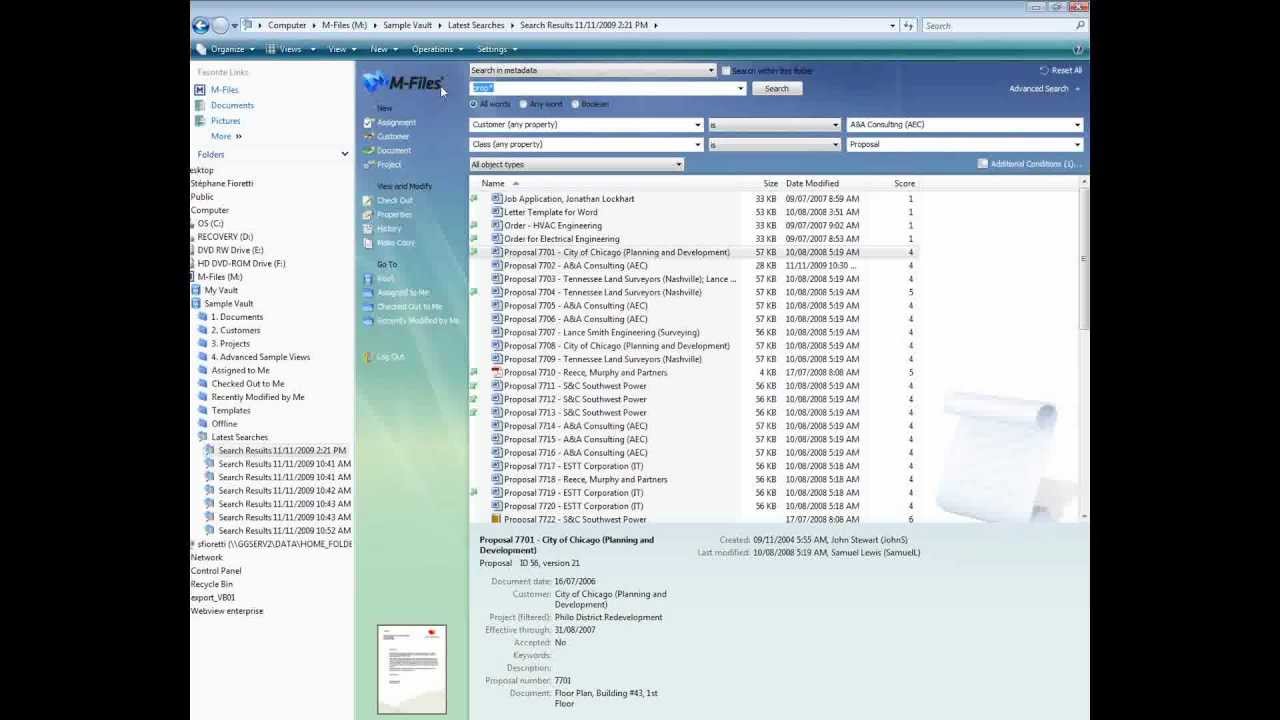
Task: Click the Explorer Search box
Action: coord(1003,25)
